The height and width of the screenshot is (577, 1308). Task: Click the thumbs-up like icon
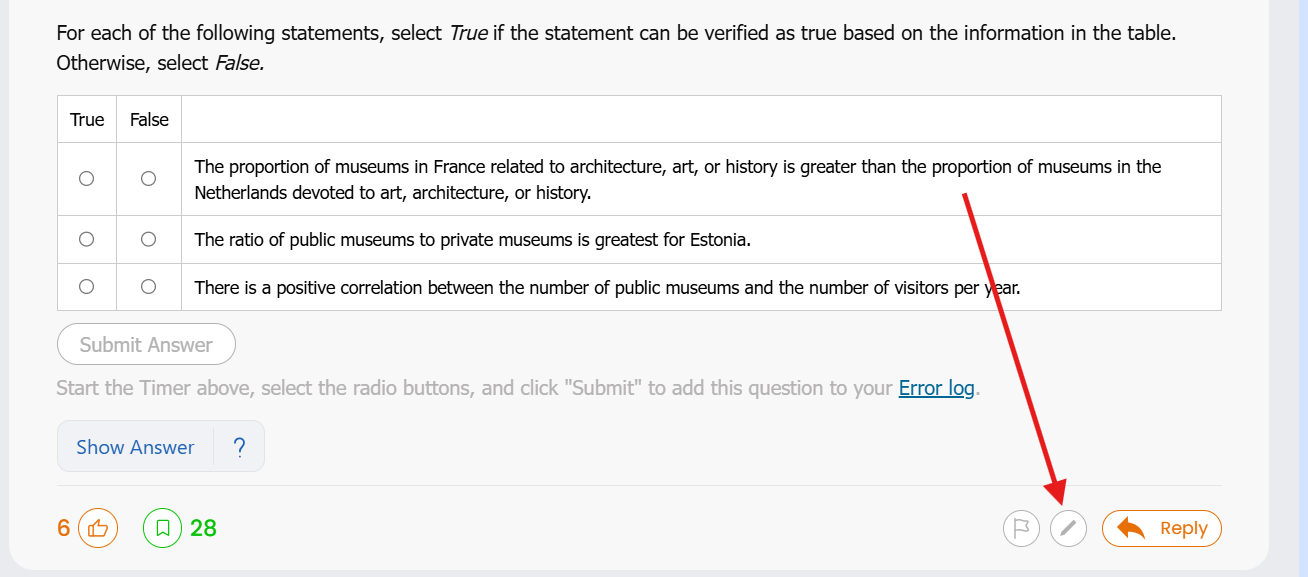pyautogui.click(x=98, y=528)
